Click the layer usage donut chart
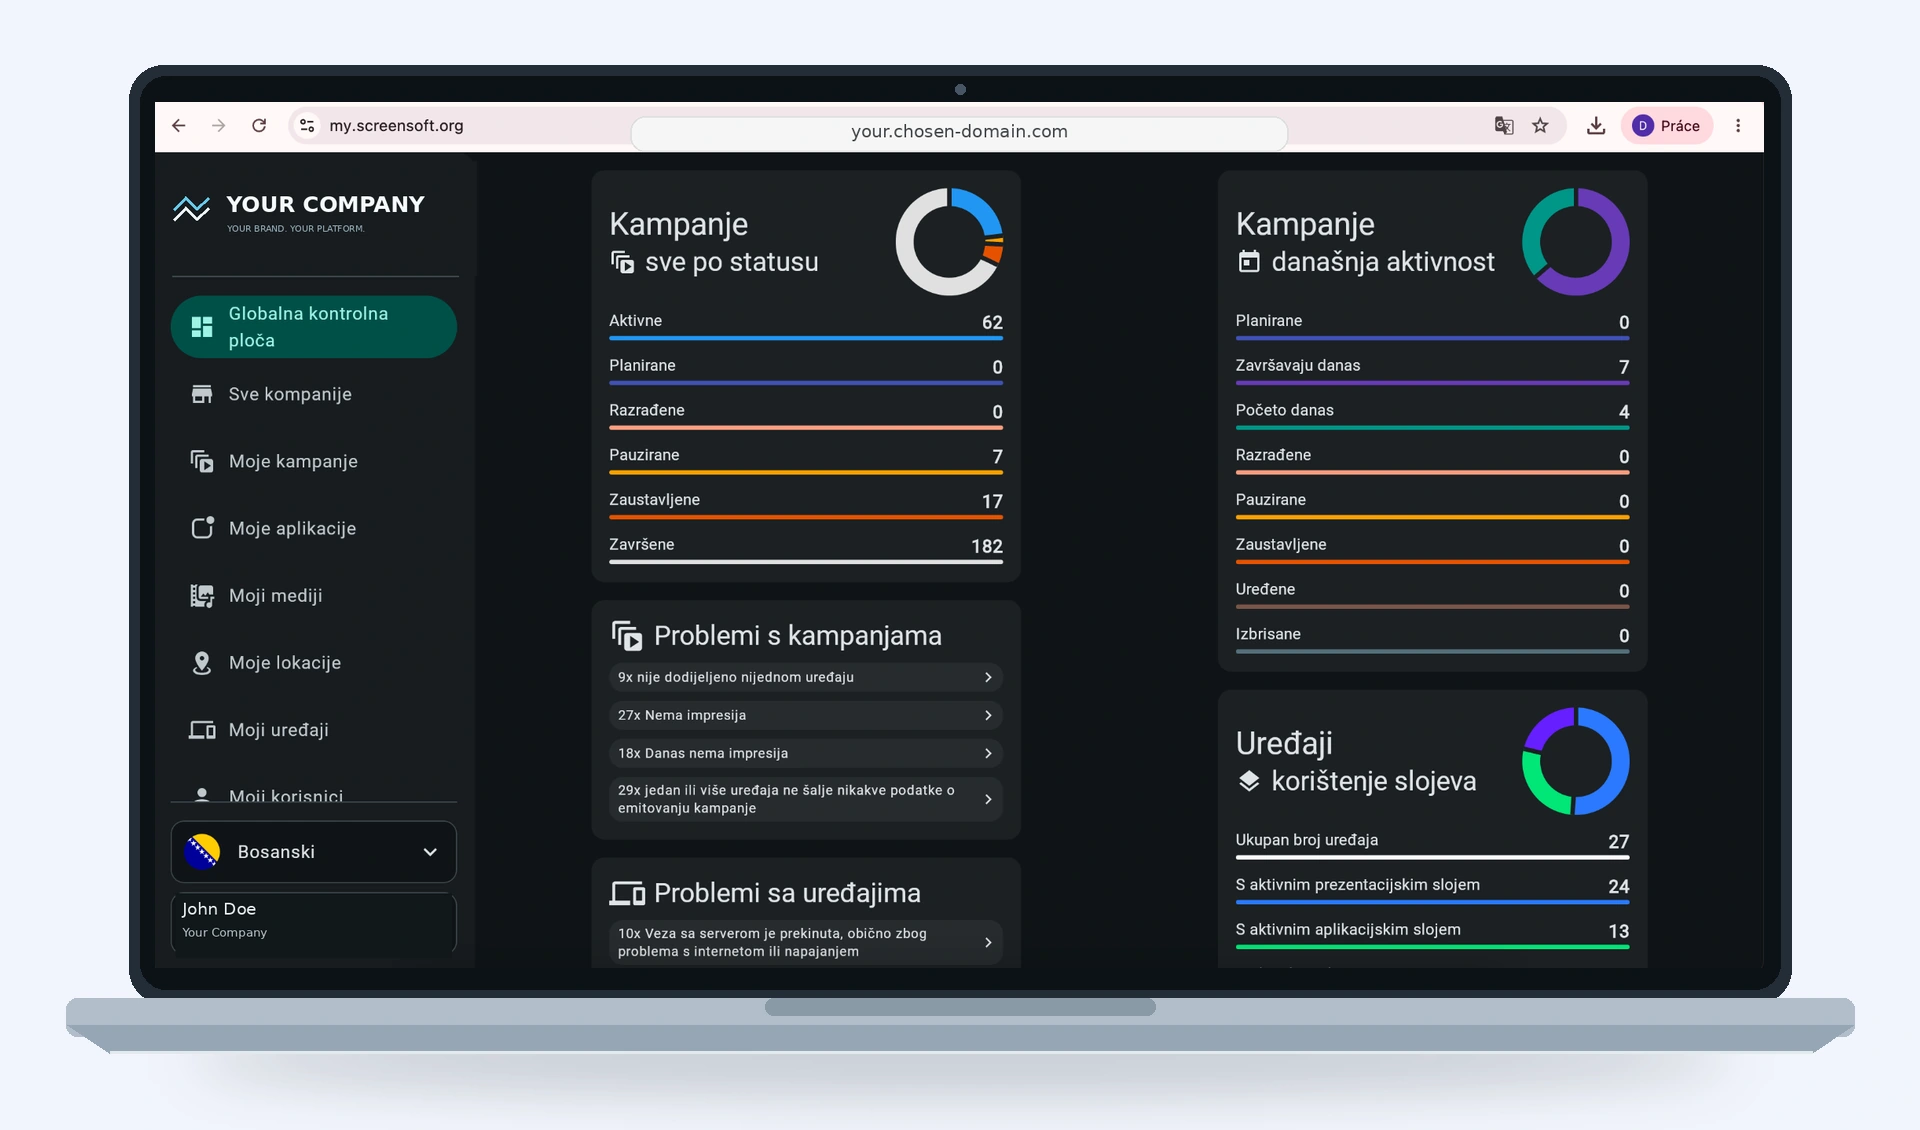Screen dimensions: 1920x1130 click(x=1575, y=761)
